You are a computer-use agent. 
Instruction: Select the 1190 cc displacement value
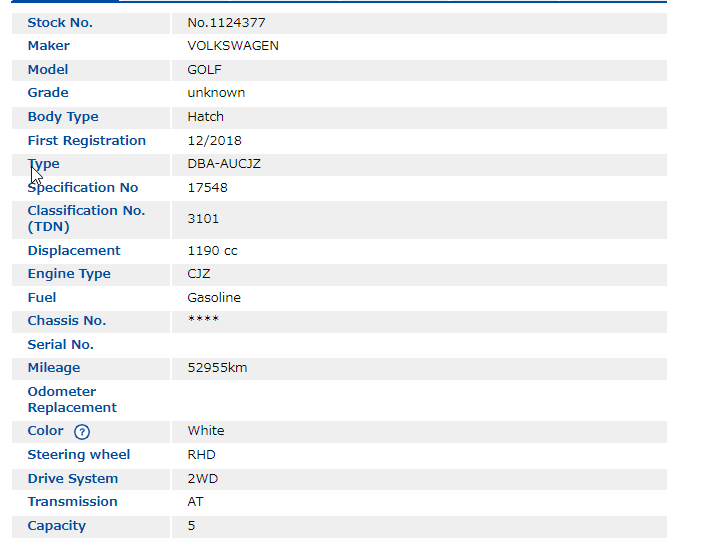[x=212, y=251]
